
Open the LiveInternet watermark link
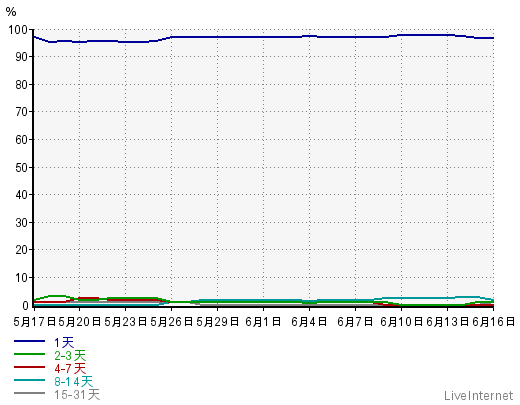point(478,396)
